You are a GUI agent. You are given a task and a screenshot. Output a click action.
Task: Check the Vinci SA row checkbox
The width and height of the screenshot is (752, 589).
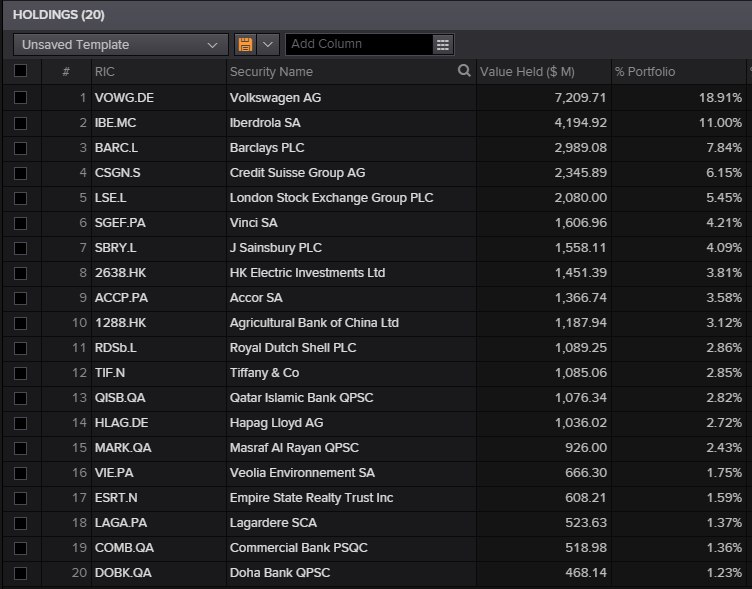click(x=20, y=223)
